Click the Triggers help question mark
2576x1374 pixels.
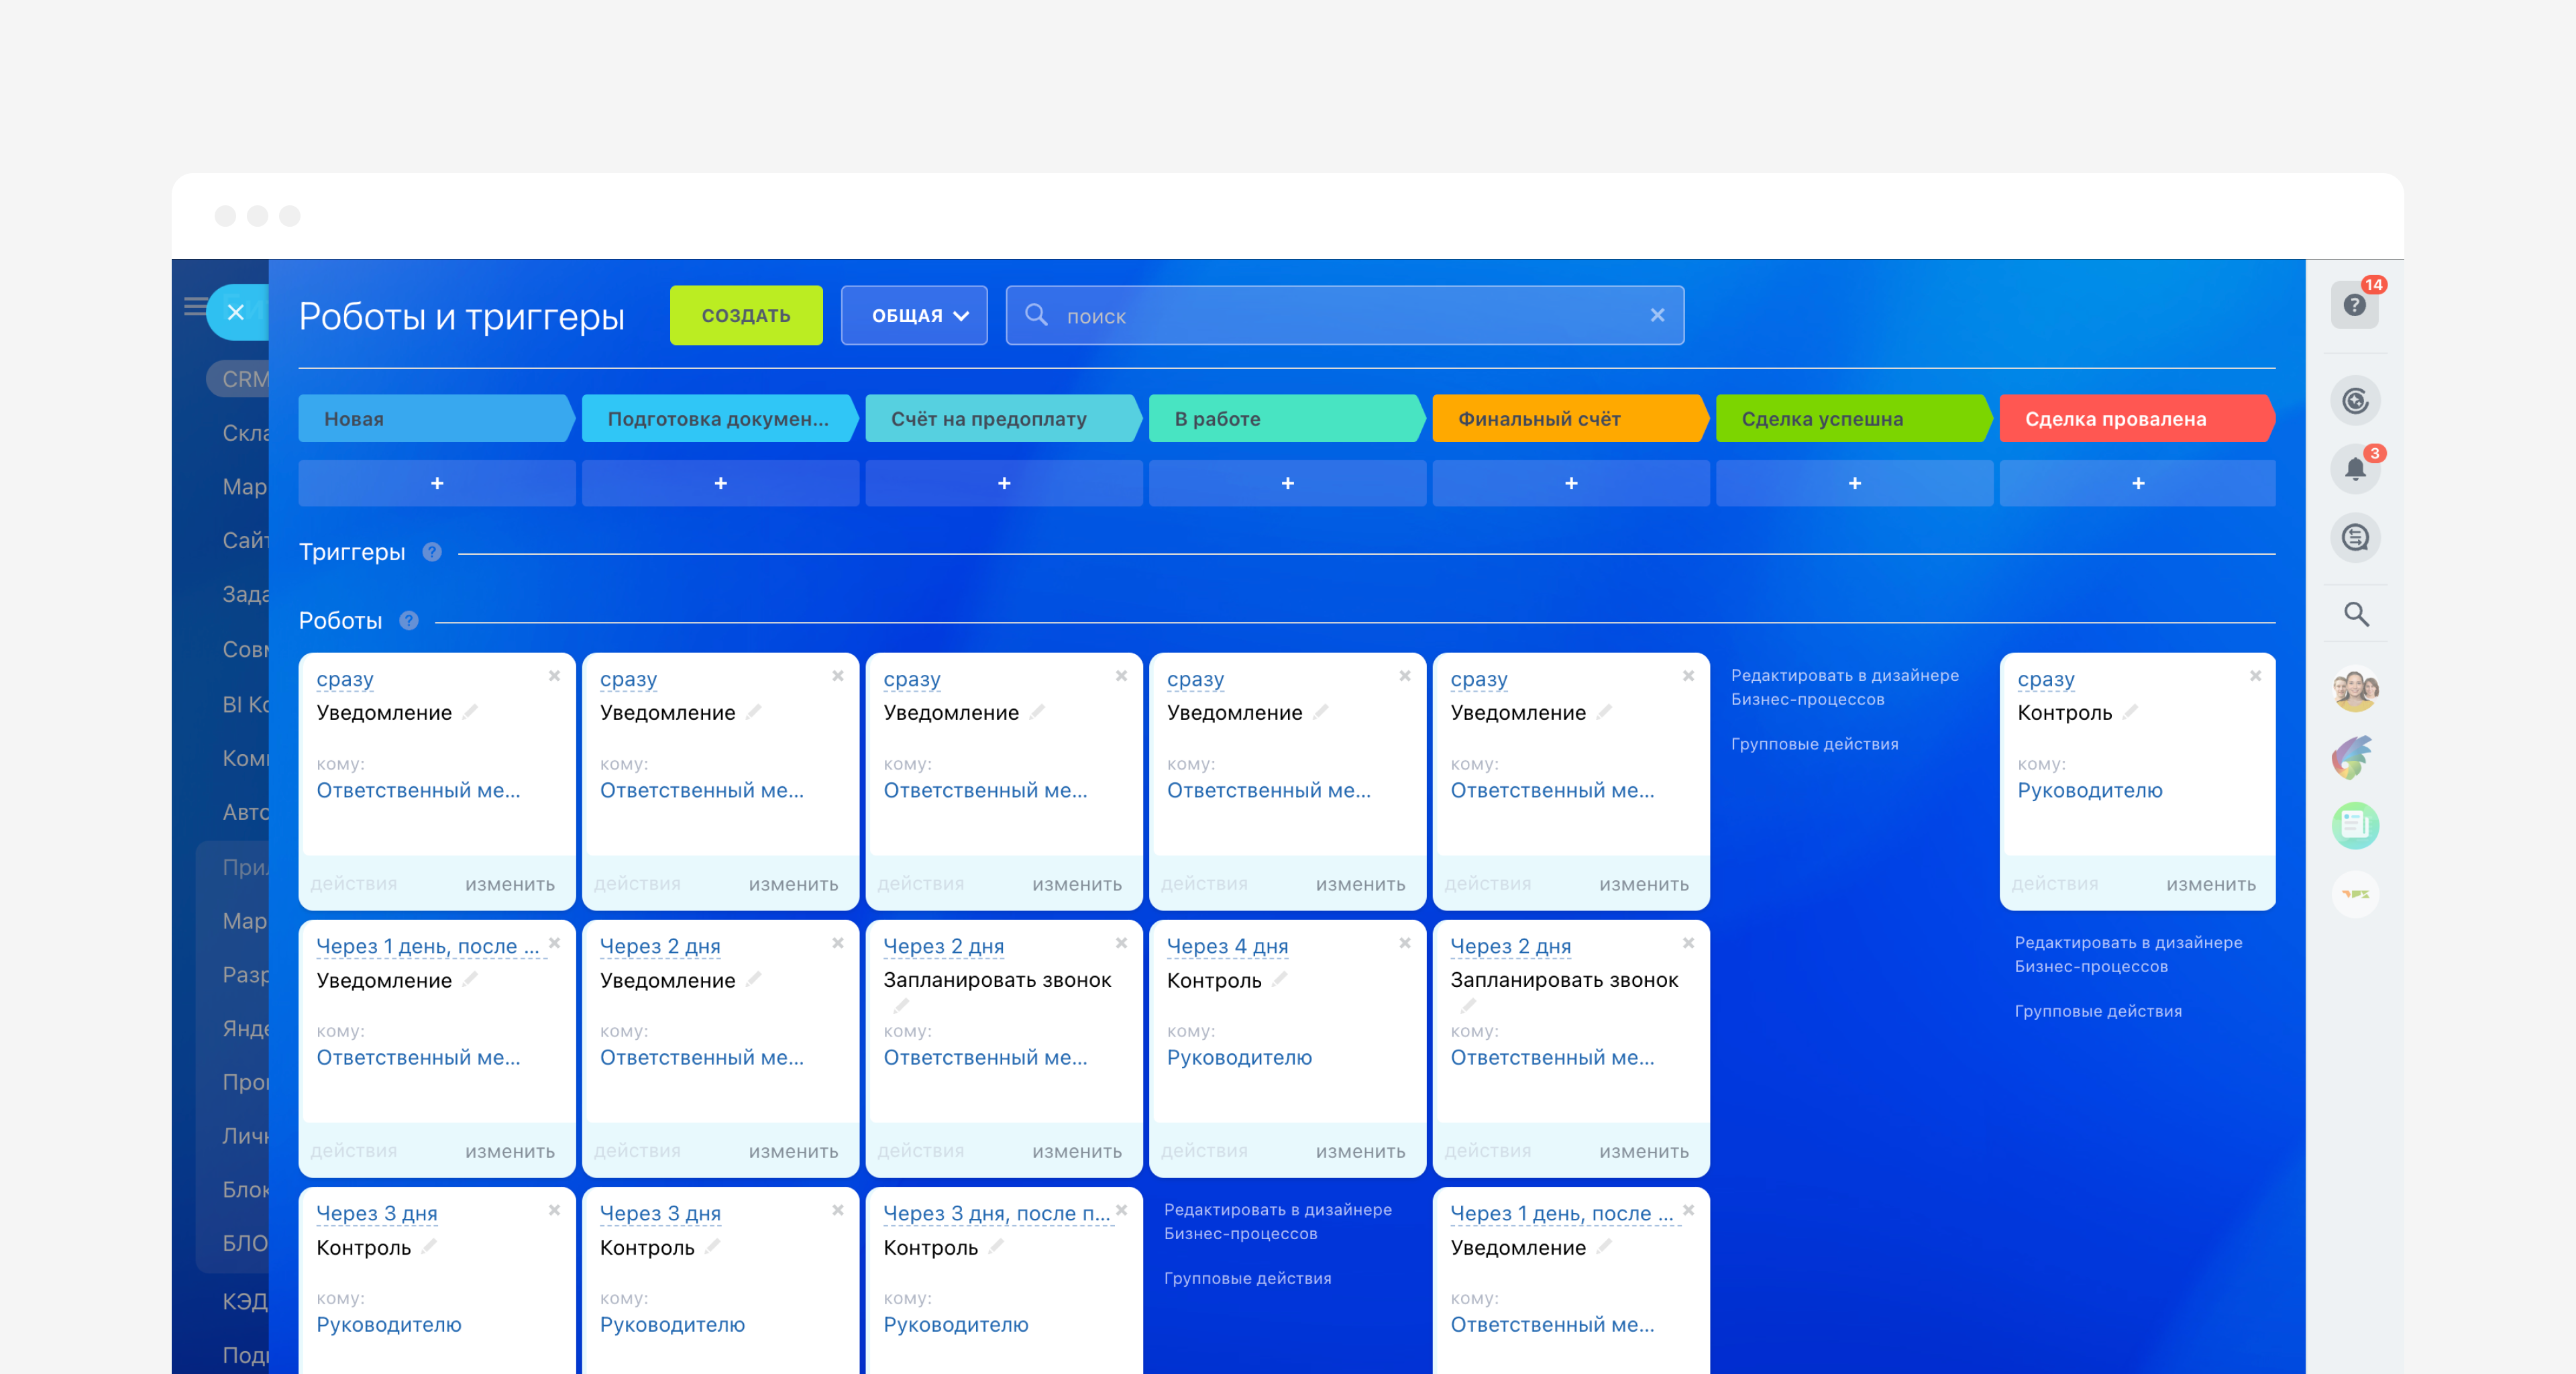pyautogui.click(x=432, y=552)
